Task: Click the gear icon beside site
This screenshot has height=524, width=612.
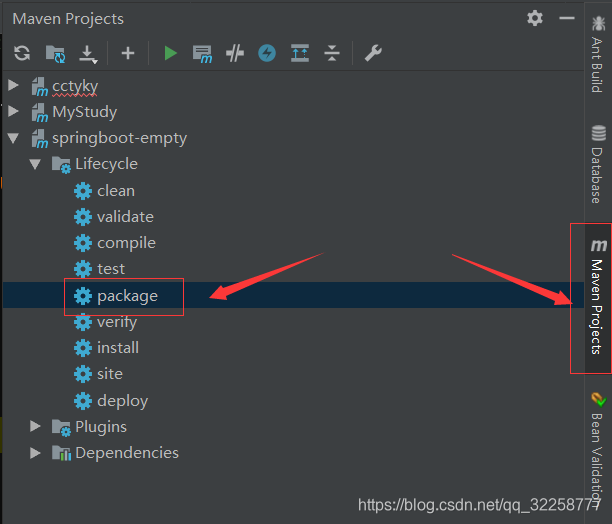Action: point(83,374)
